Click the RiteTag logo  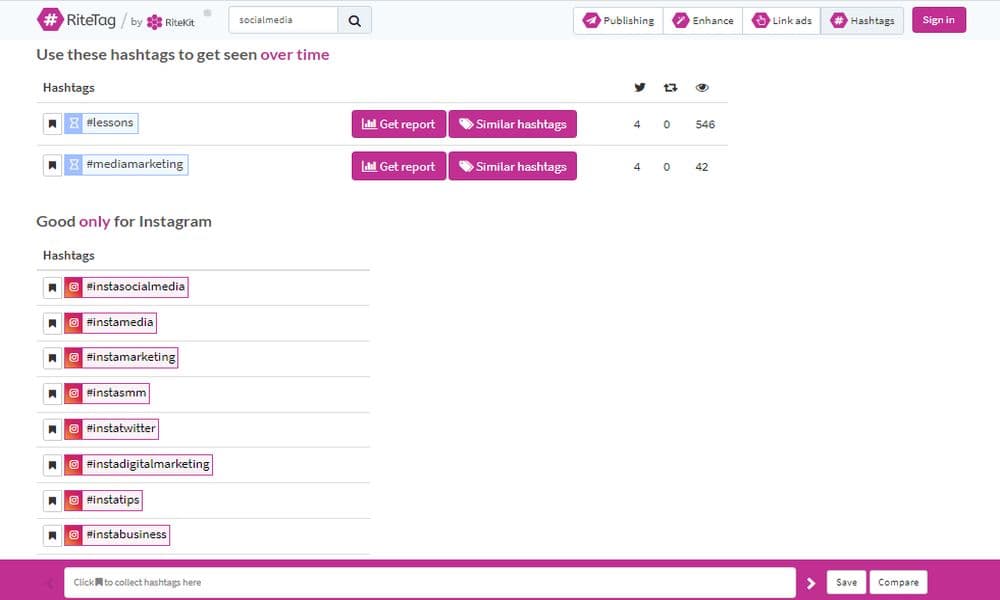click(x=77, y=20)
